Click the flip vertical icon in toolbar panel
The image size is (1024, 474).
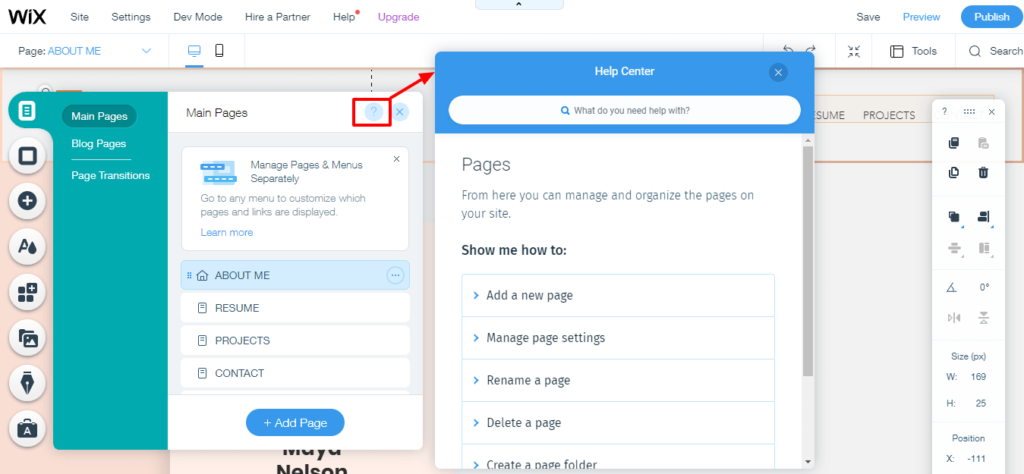[984, 318]
